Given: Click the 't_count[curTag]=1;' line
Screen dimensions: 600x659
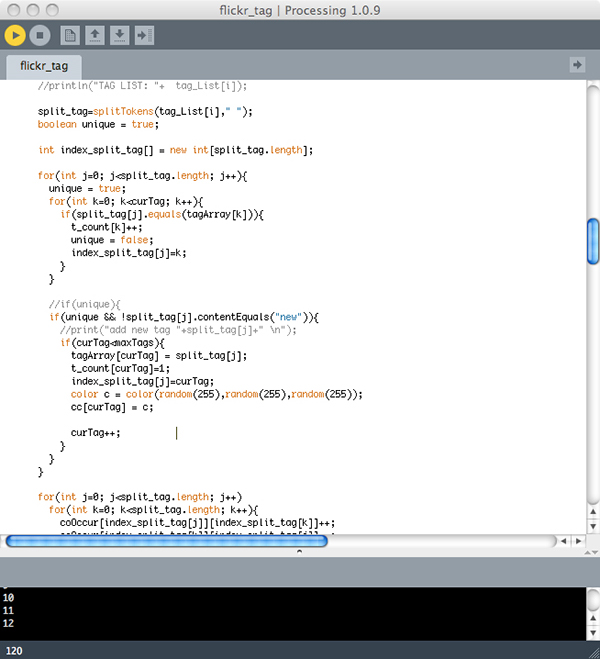Looking at the screenshot, I should [121, 369].
